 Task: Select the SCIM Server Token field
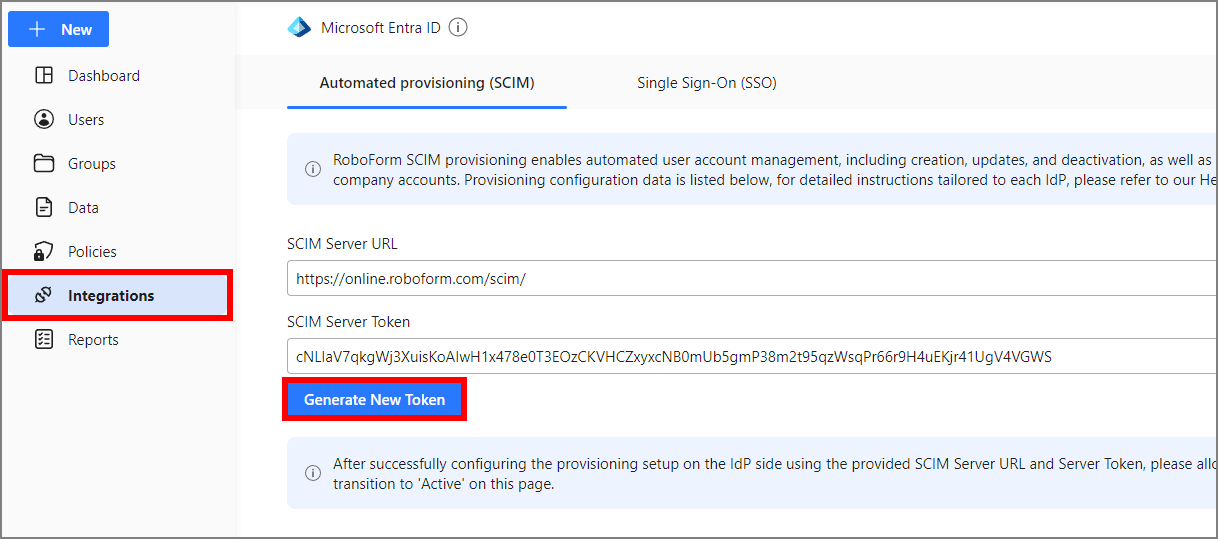point(750,357)
